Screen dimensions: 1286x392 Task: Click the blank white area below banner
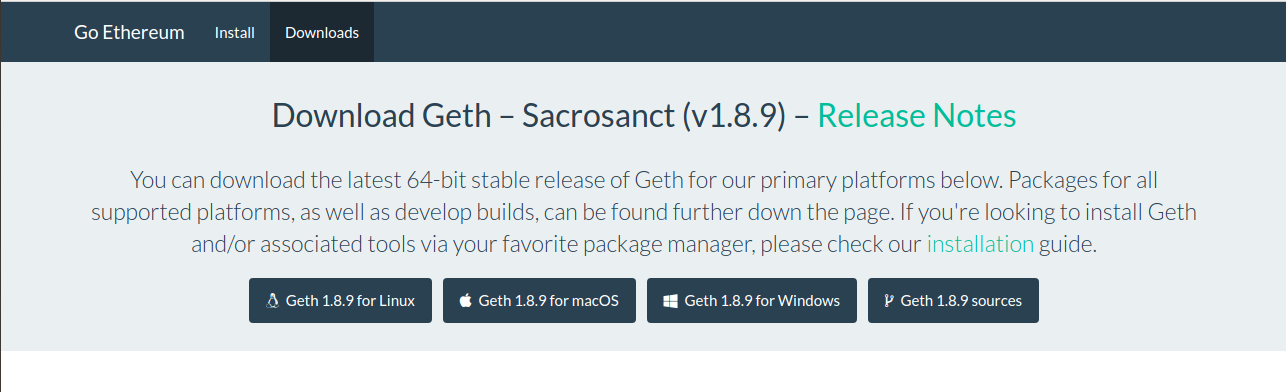(643, 371)
